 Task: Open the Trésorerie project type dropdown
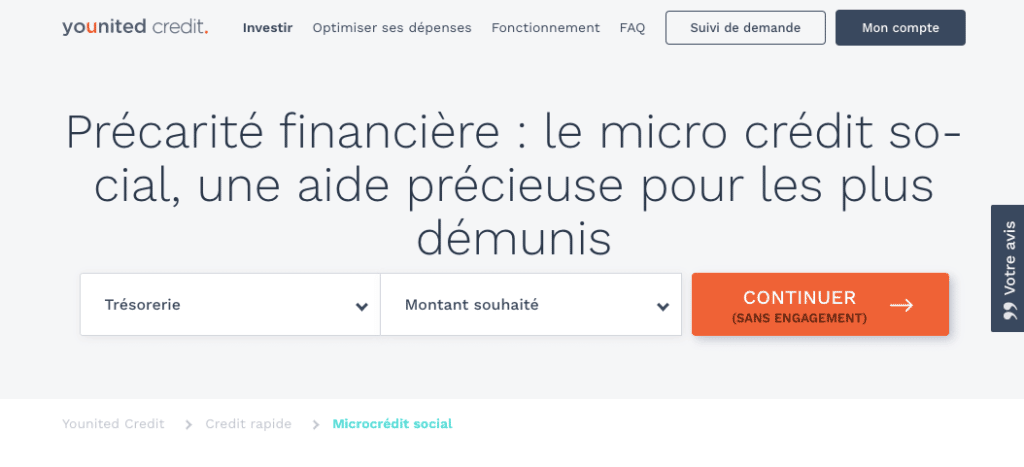pos(230,305)
